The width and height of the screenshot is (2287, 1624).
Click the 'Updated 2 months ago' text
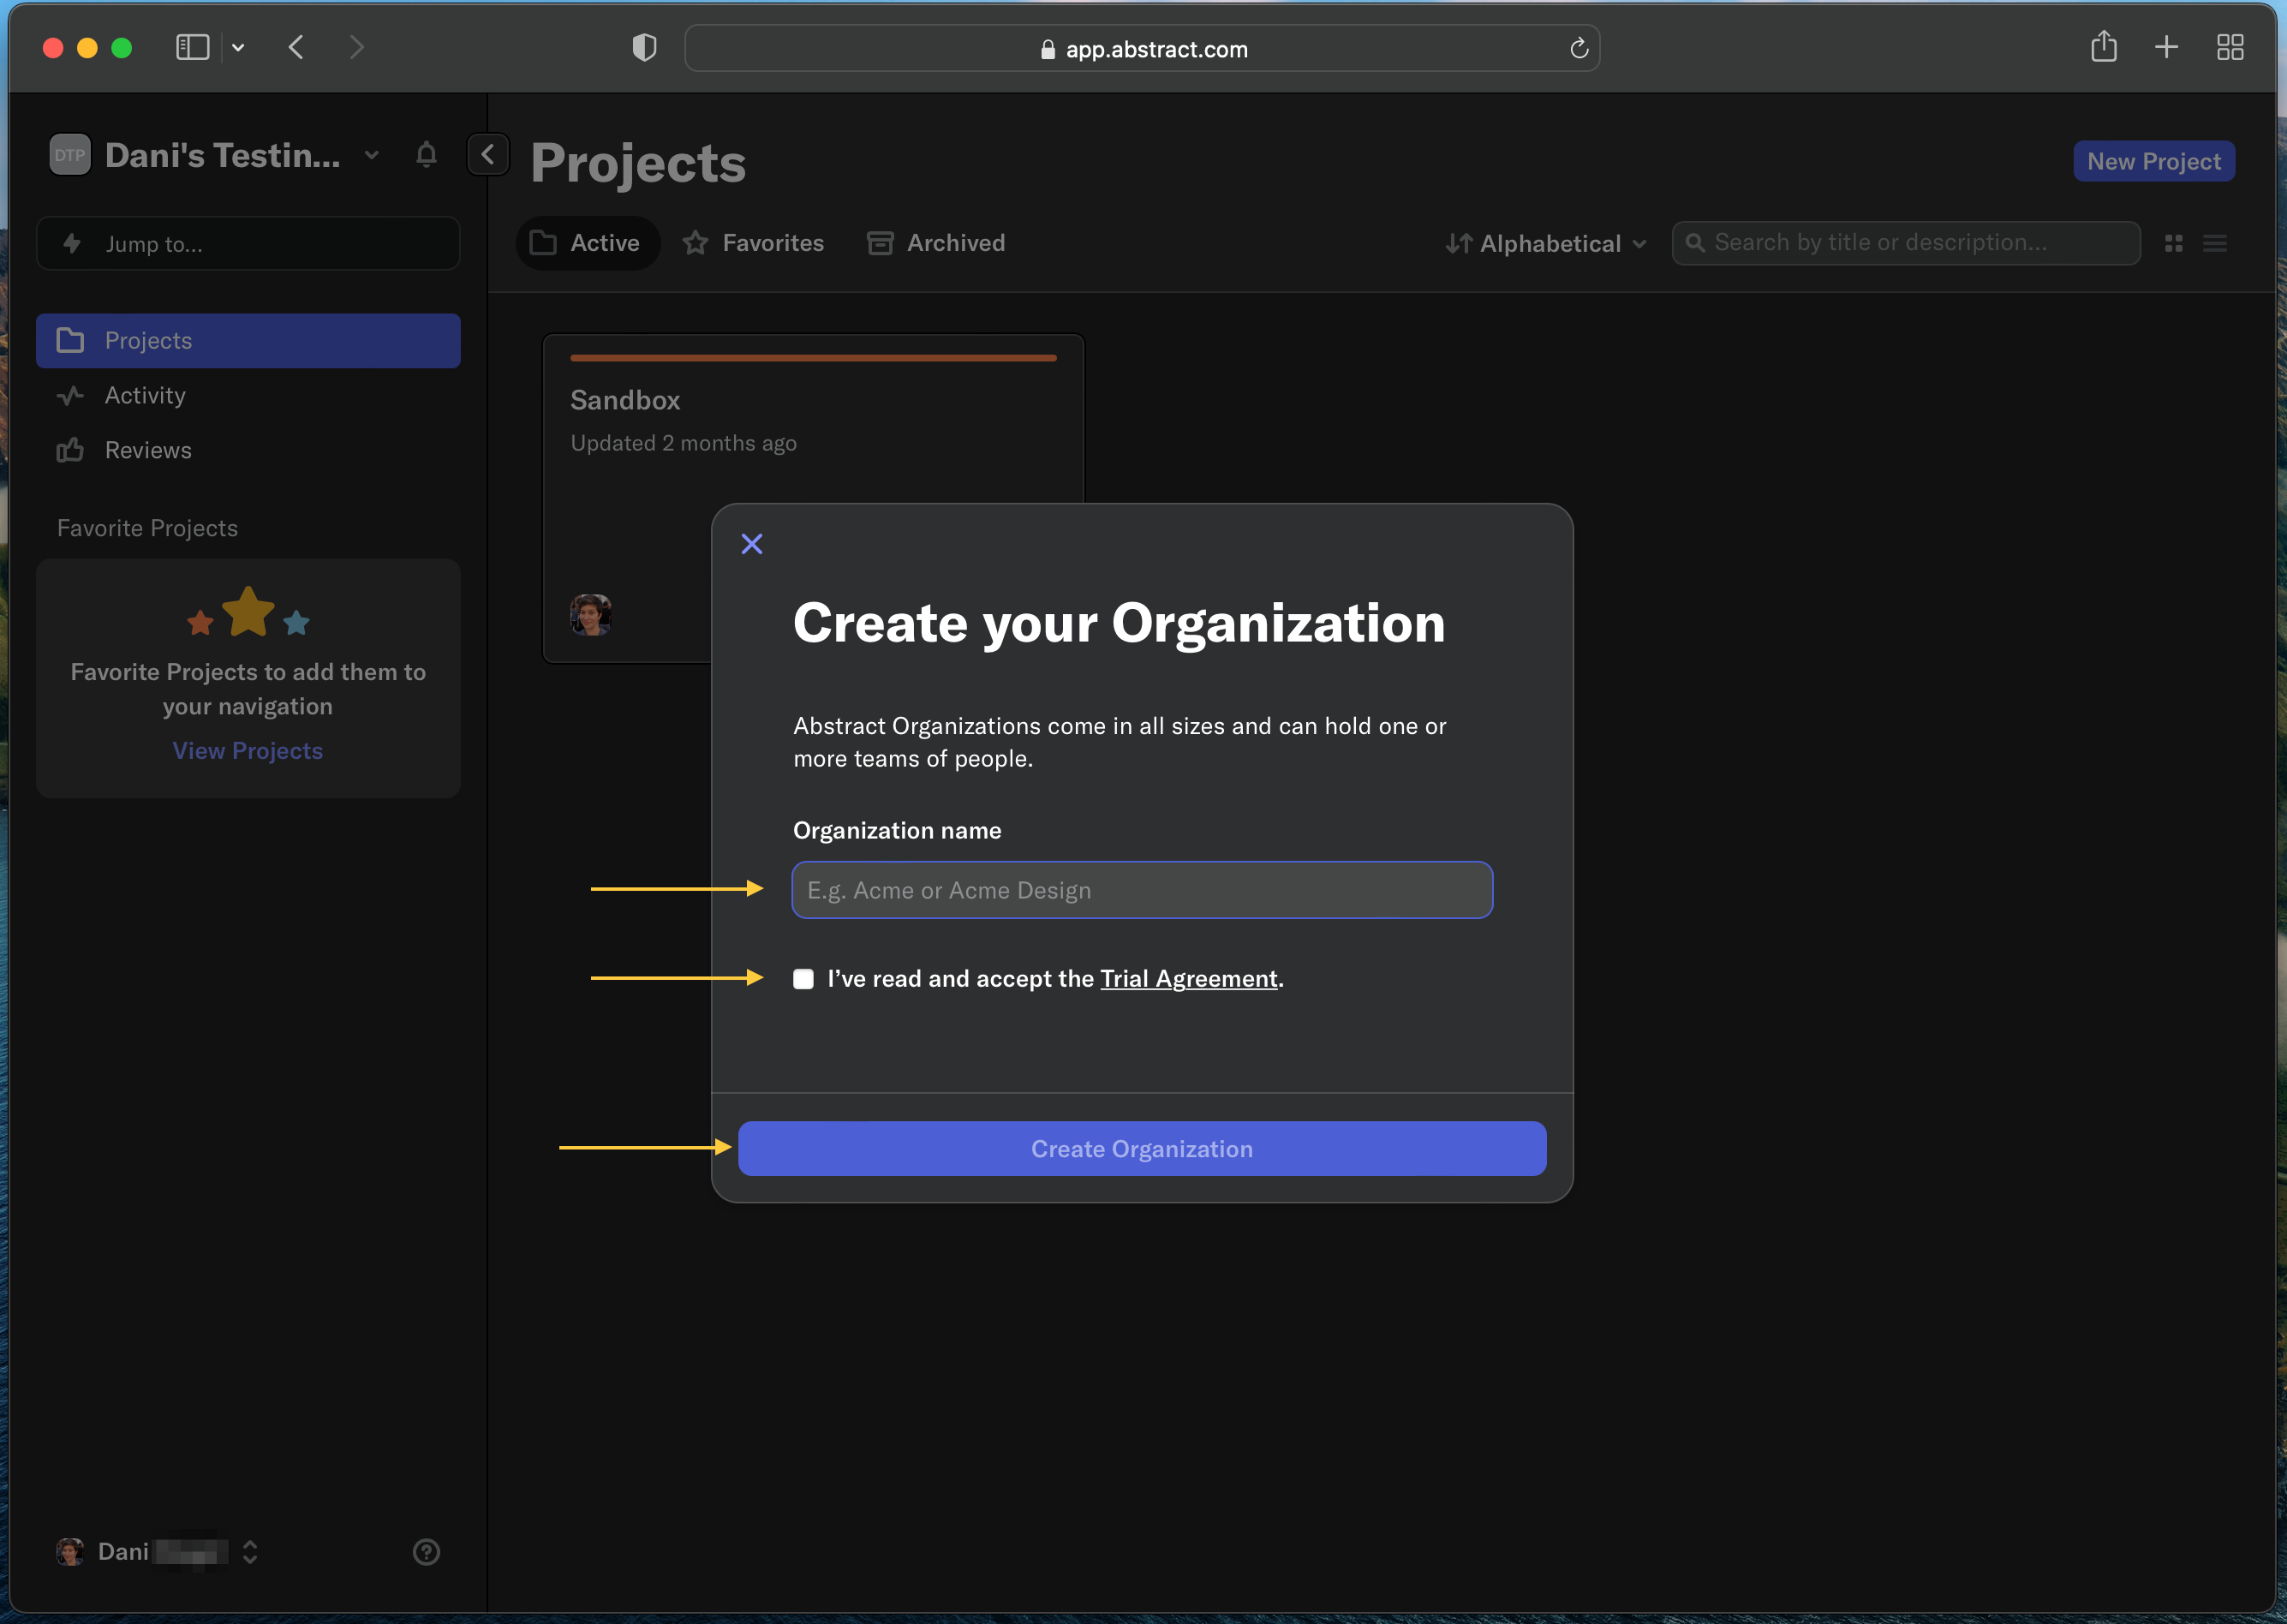[x=684, y=444]
